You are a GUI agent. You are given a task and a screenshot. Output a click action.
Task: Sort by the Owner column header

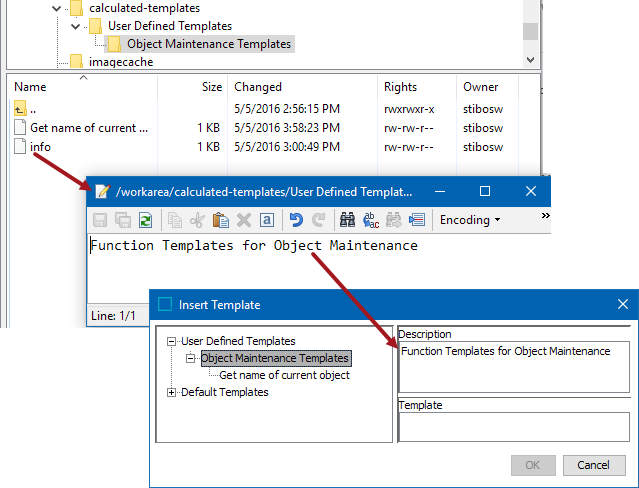tap(480, 87)
